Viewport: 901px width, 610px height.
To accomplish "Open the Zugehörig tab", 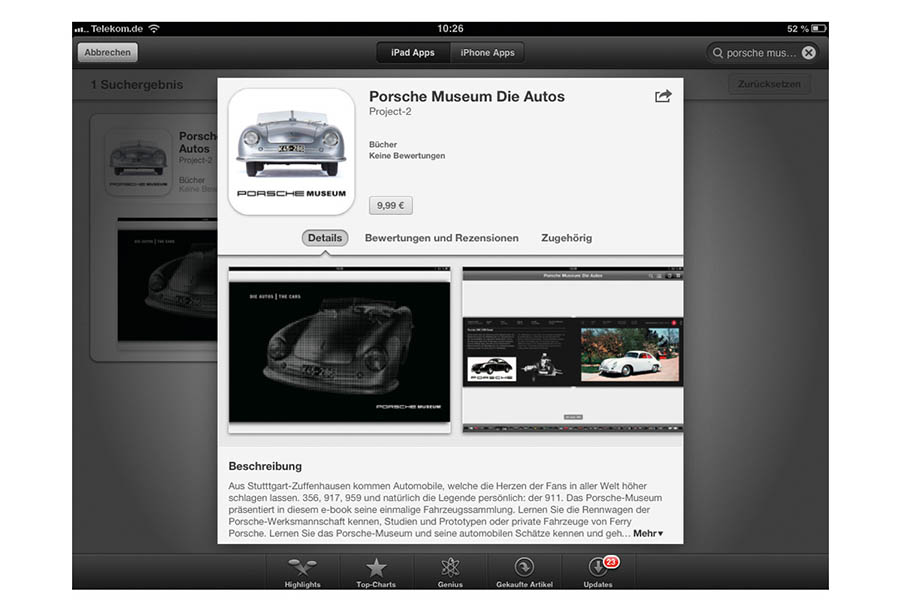I will tap(567, 238).
